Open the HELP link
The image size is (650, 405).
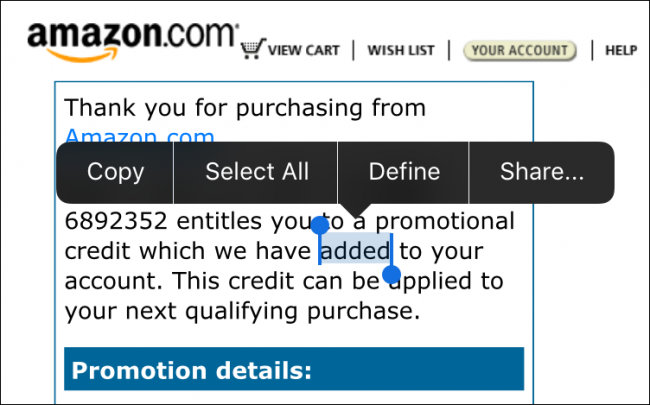tap(621, 50)
